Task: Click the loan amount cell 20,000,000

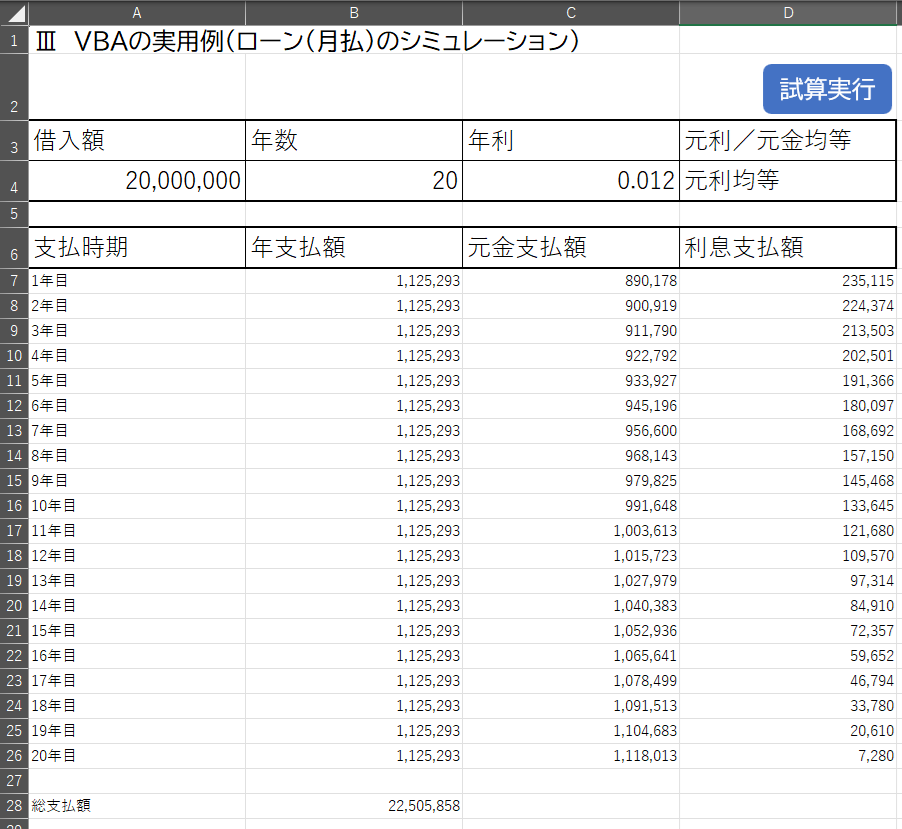Action: pyautogui.click(x=137, y=181)
